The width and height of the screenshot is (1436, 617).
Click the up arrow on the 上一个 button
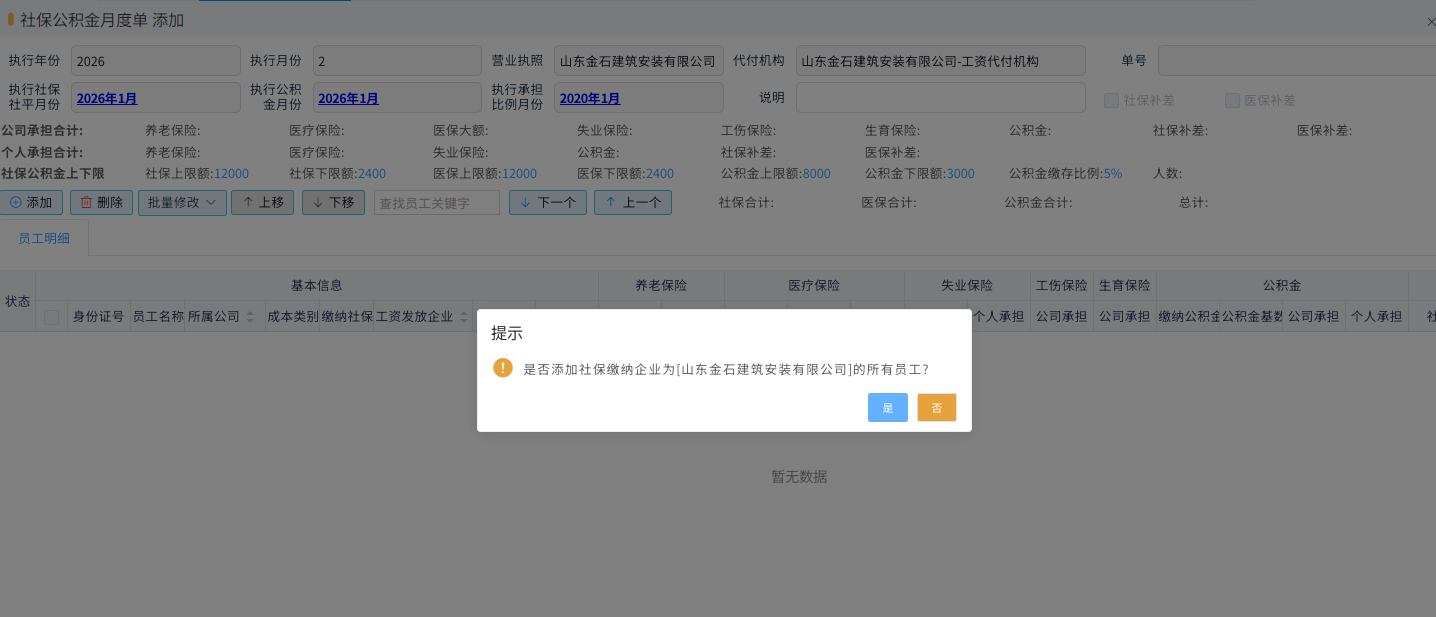point(611,202)
